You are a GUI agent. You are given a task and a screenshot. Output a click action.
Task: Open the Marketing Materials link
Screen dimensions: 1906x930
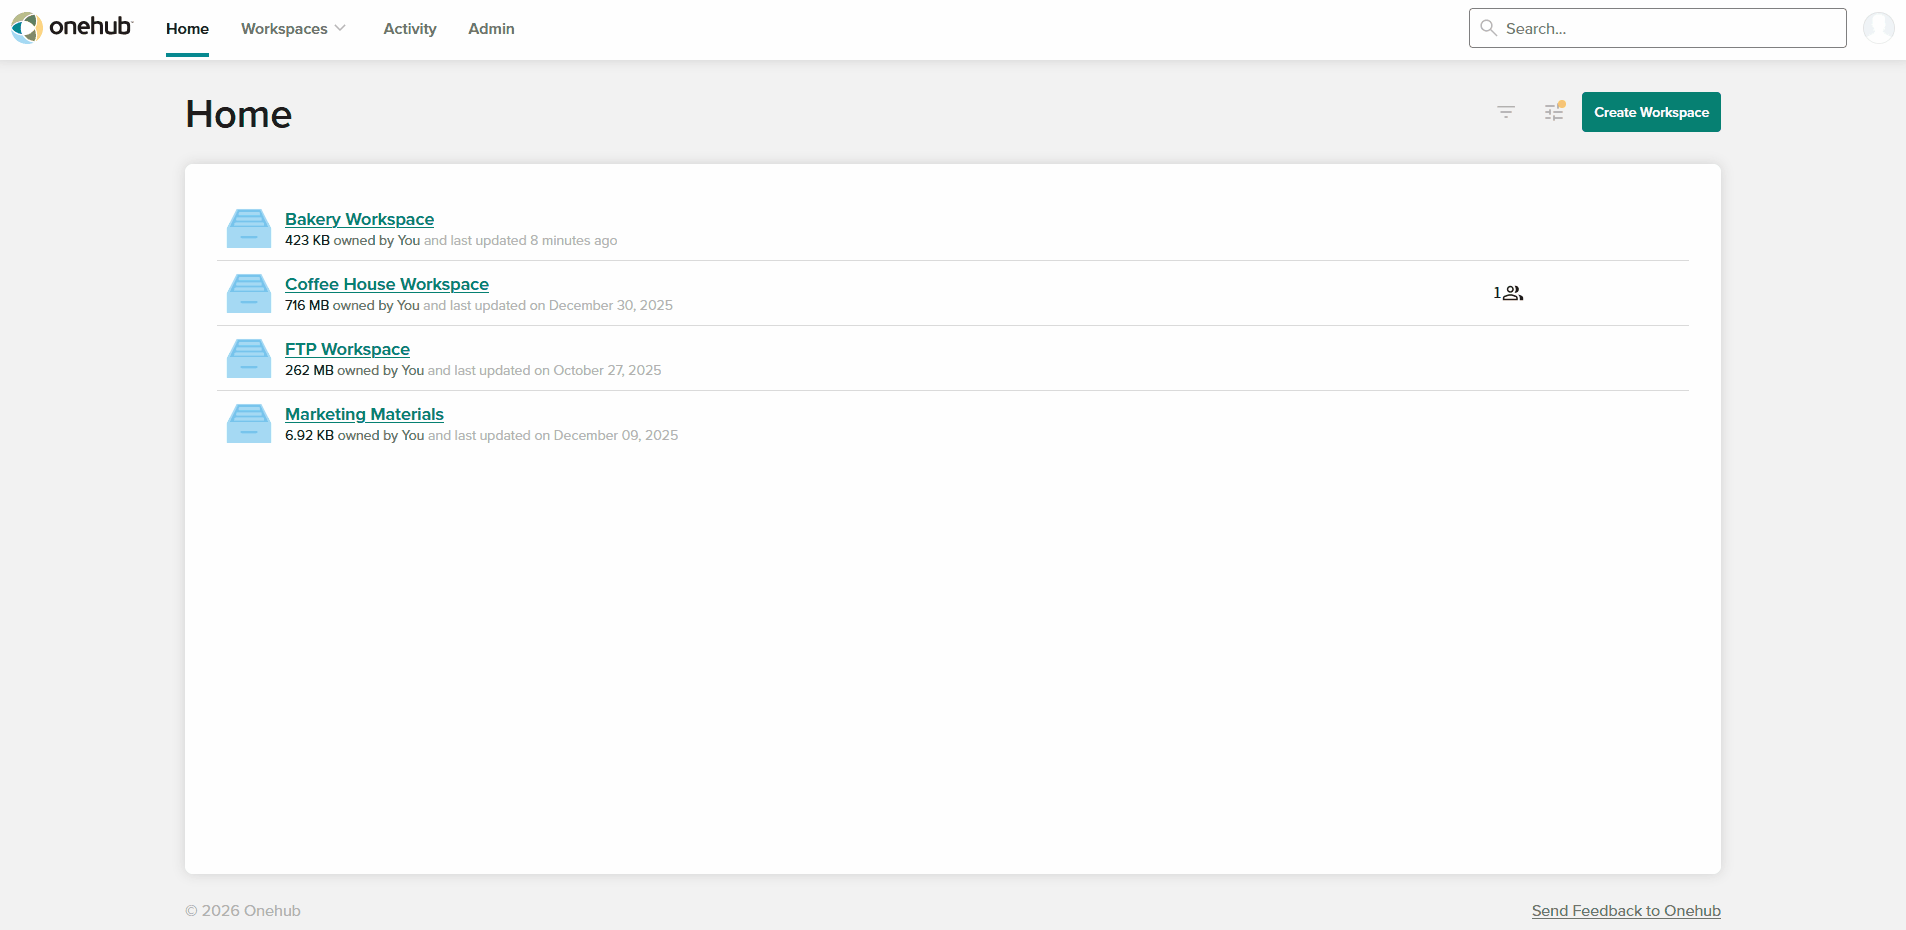point(364,414)
